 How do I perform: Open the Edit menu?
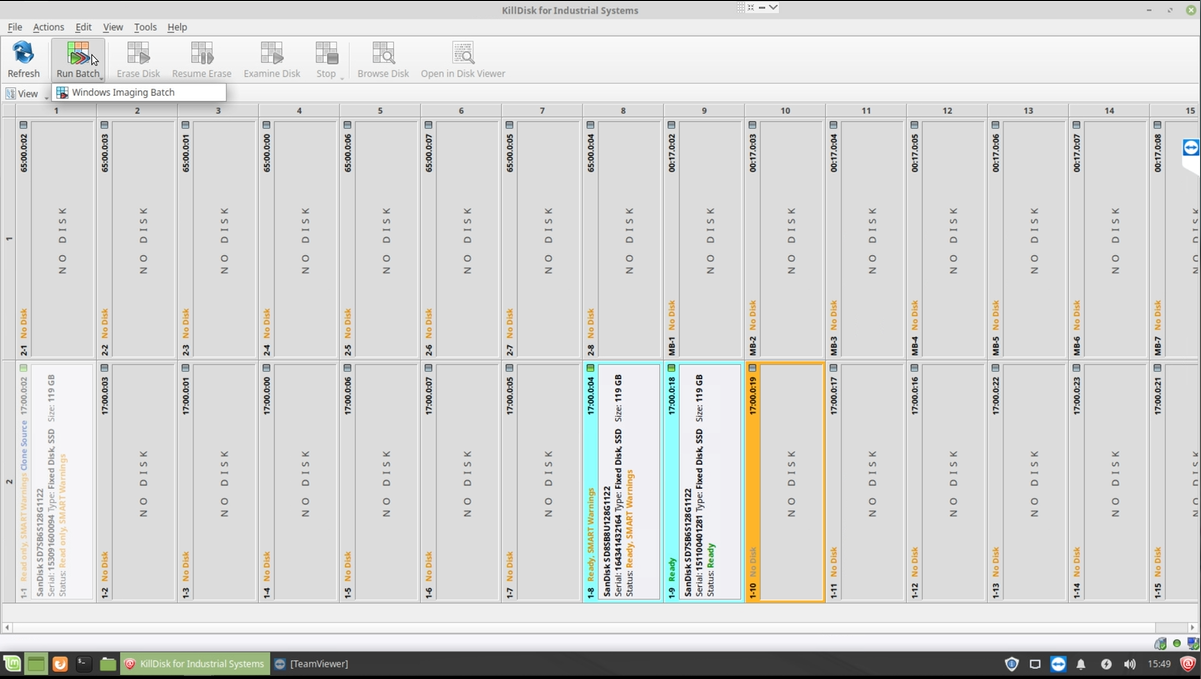click(x=83, y=27)
